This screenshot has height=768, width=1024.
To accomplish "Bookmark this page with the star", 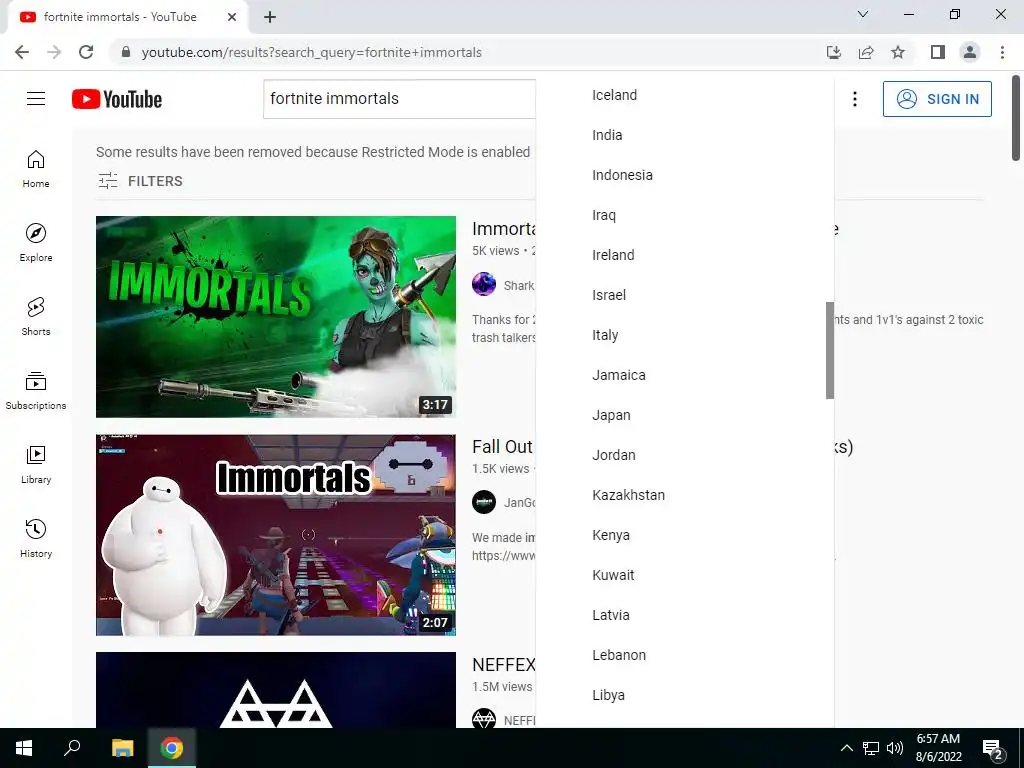I will [898, 52].
